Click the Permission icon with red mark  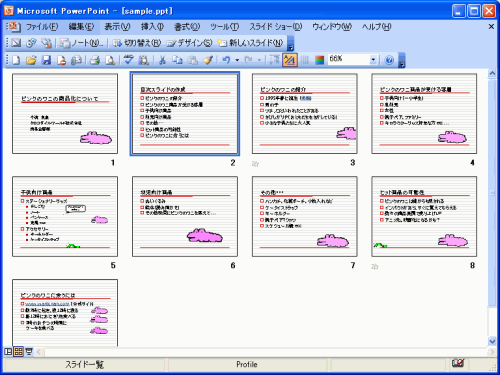(61, 60)
